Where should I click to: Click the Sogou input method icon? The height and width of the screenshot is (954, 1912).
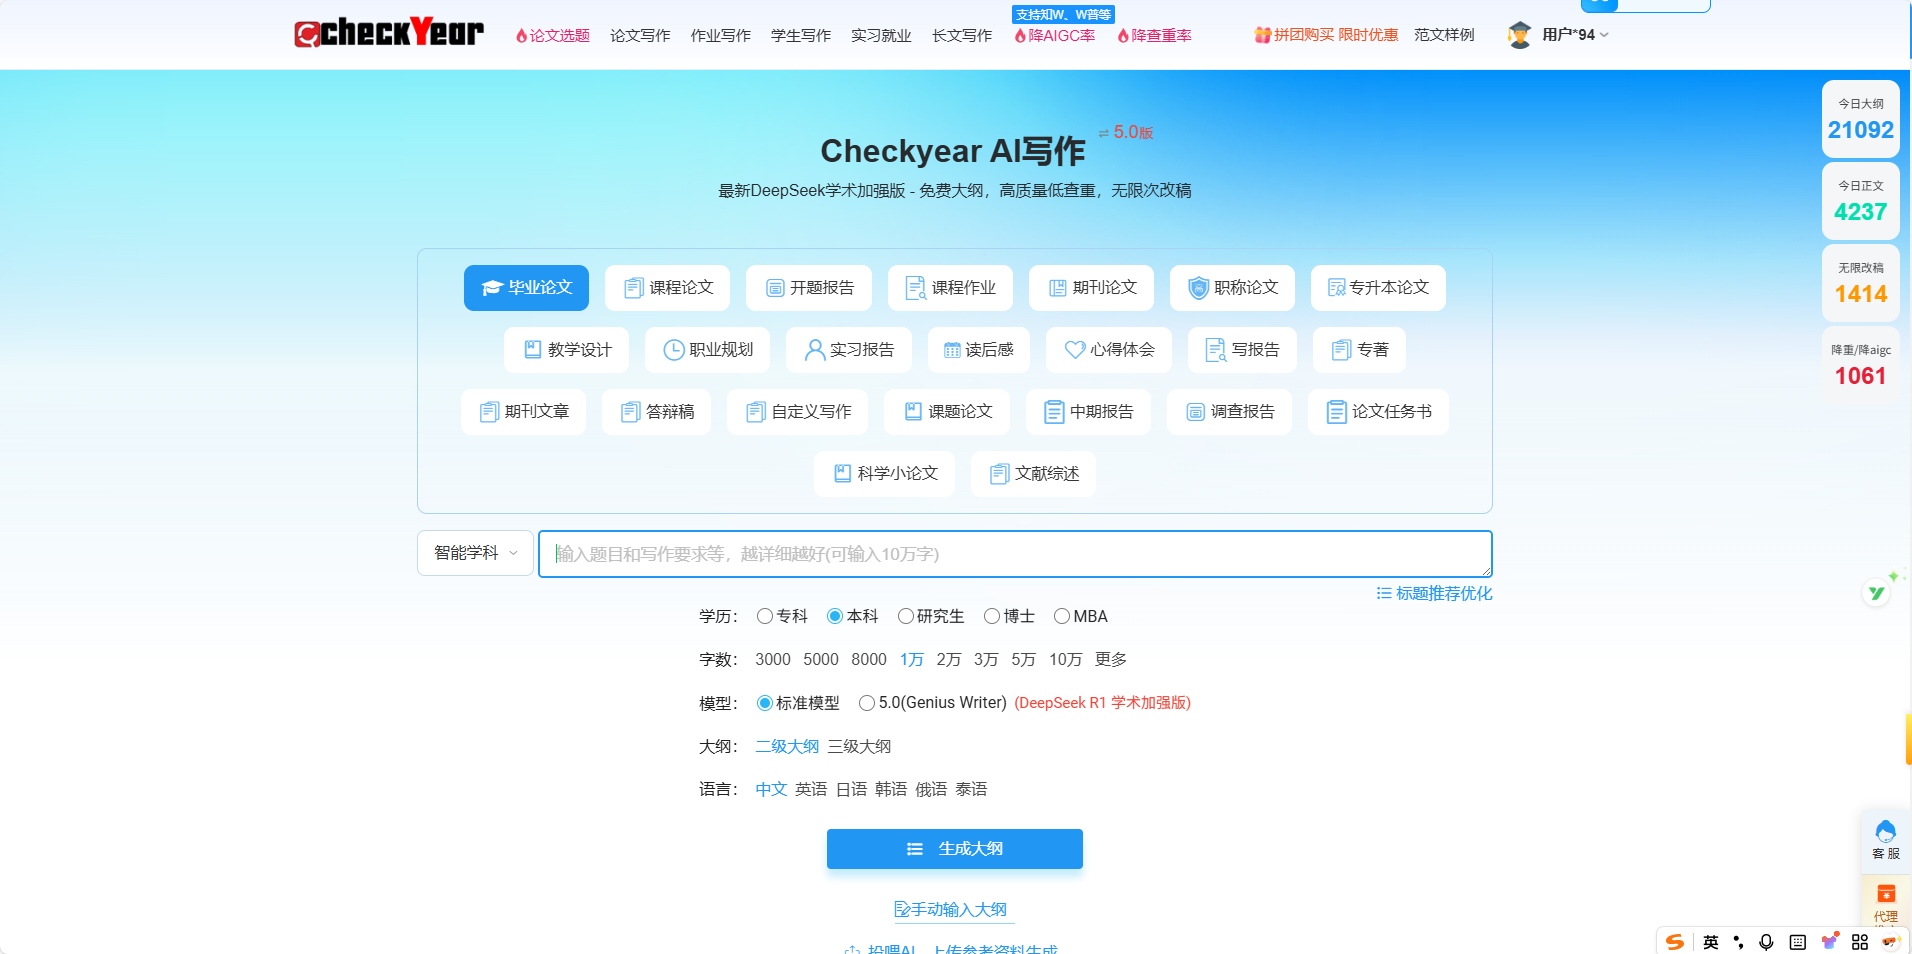tap(1675, 942)
